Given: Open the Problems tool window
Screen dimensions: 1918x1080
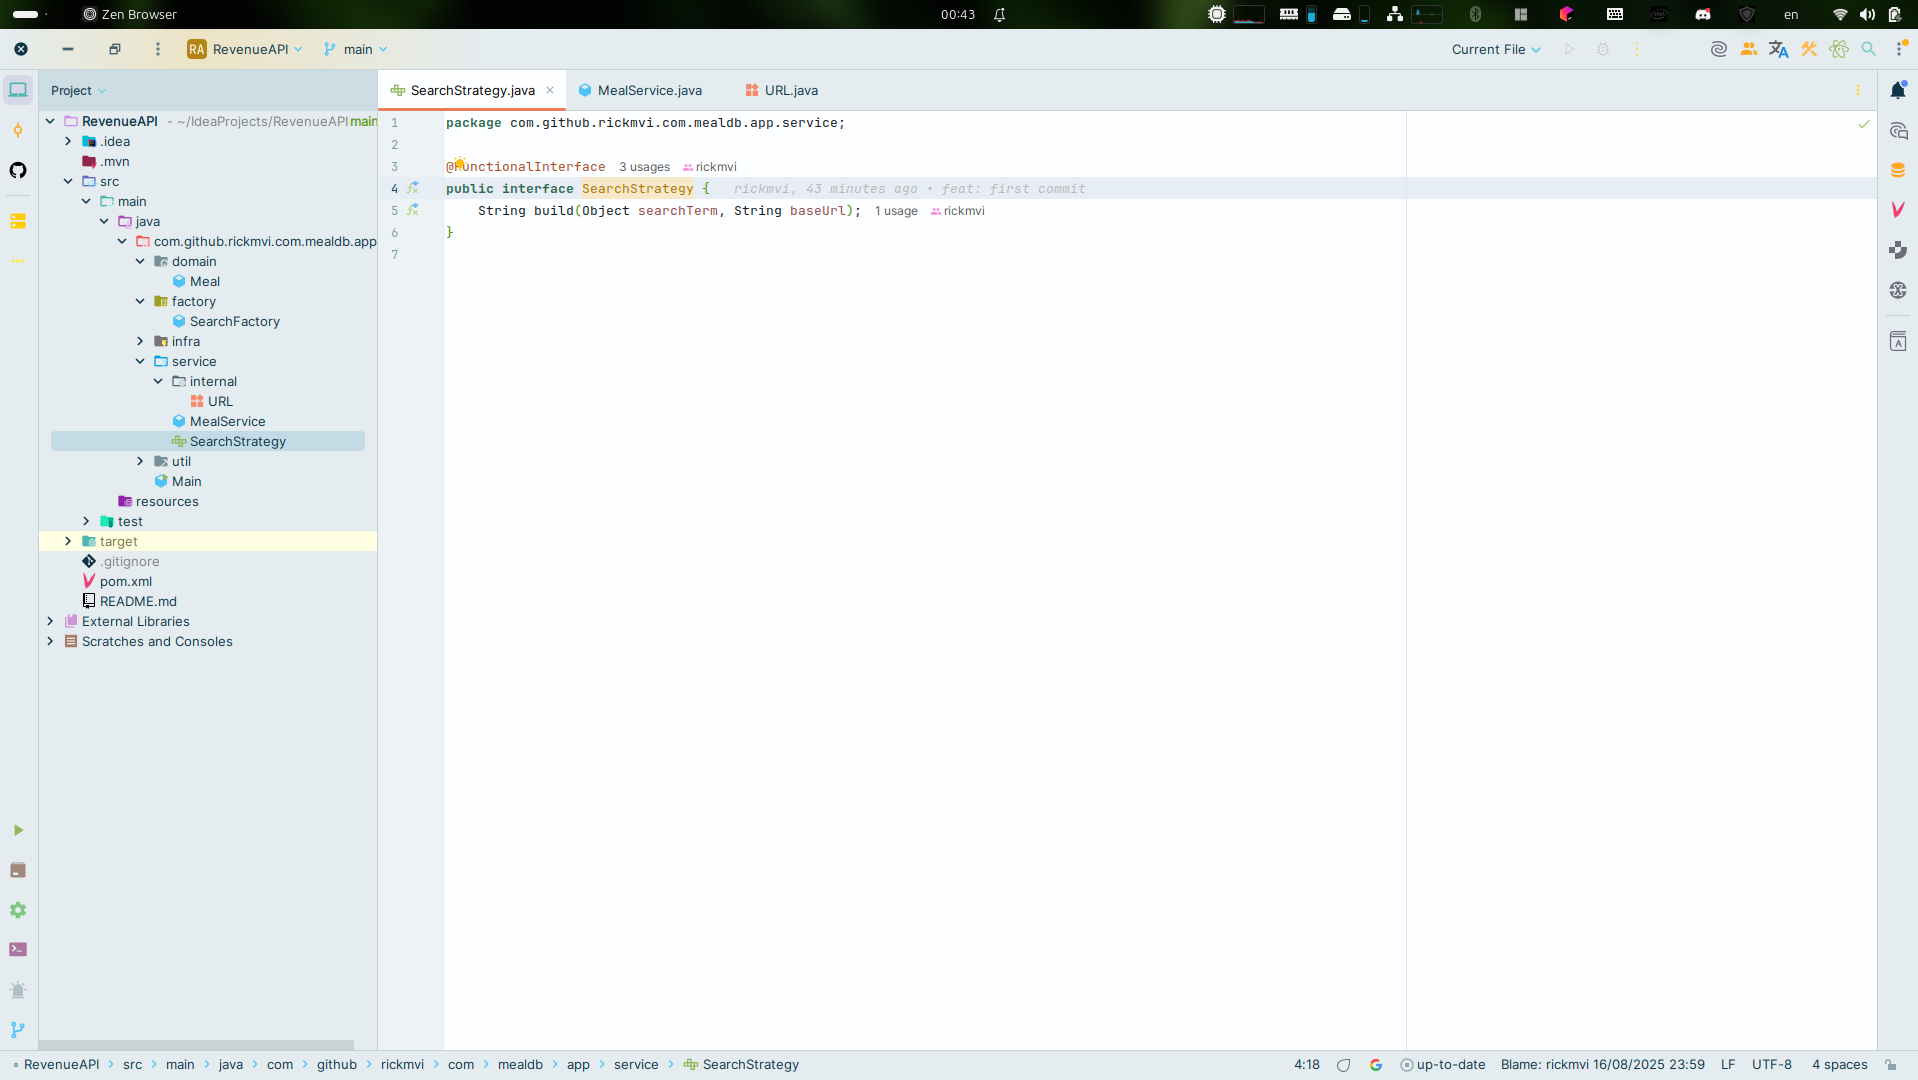Looking at the screenshot, I should point(18,990).
